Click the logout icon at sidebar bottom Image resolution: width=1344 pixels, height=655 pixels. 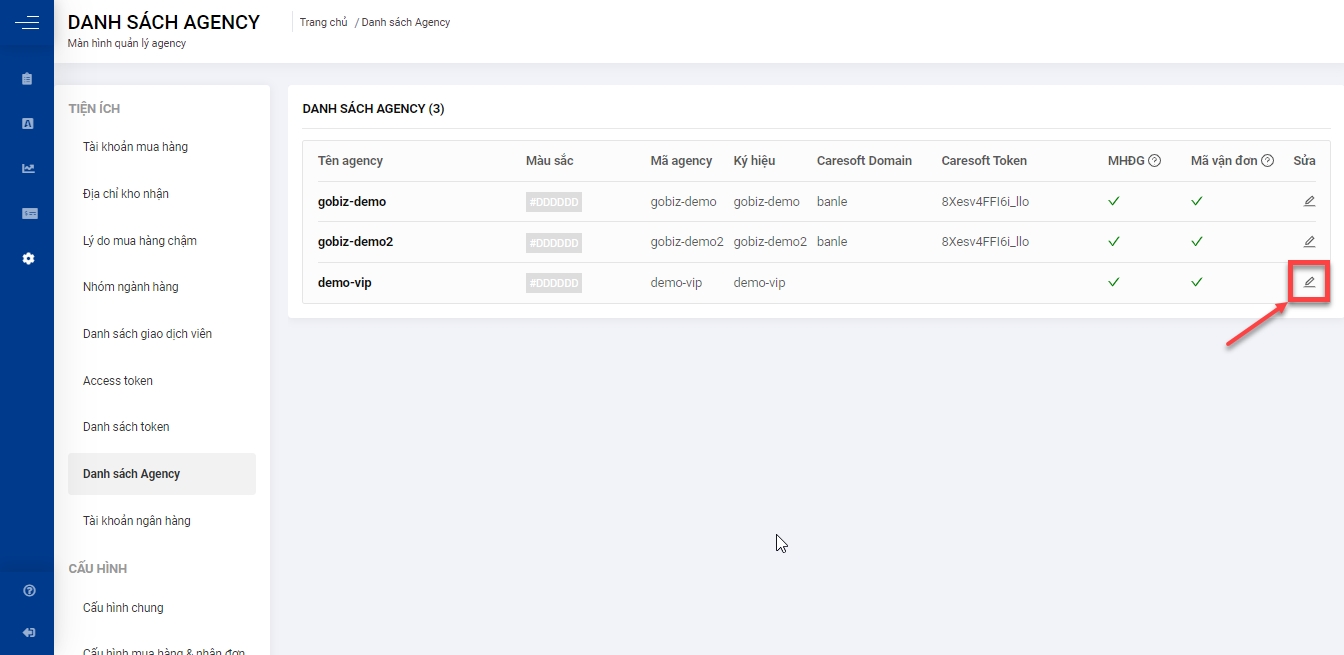pyautogui.click(x=28, y=632)
